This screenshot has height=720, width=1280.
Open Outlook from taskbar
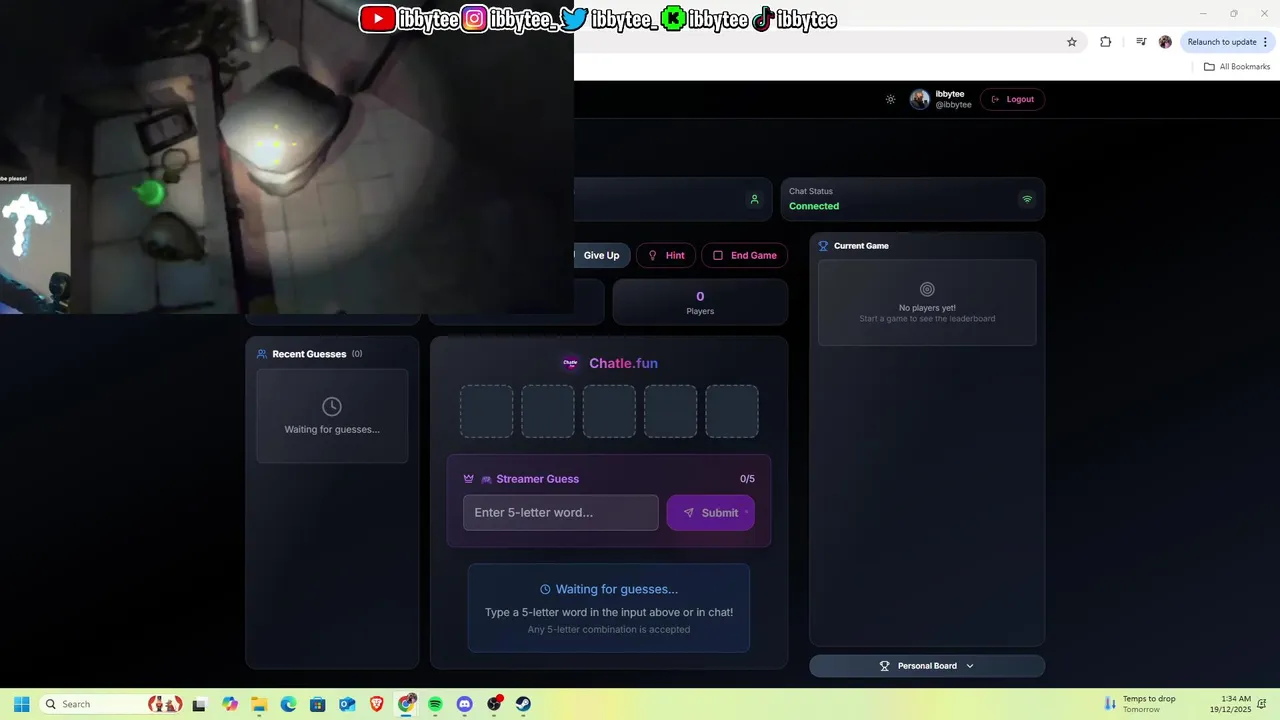click(x=347, y=704)
